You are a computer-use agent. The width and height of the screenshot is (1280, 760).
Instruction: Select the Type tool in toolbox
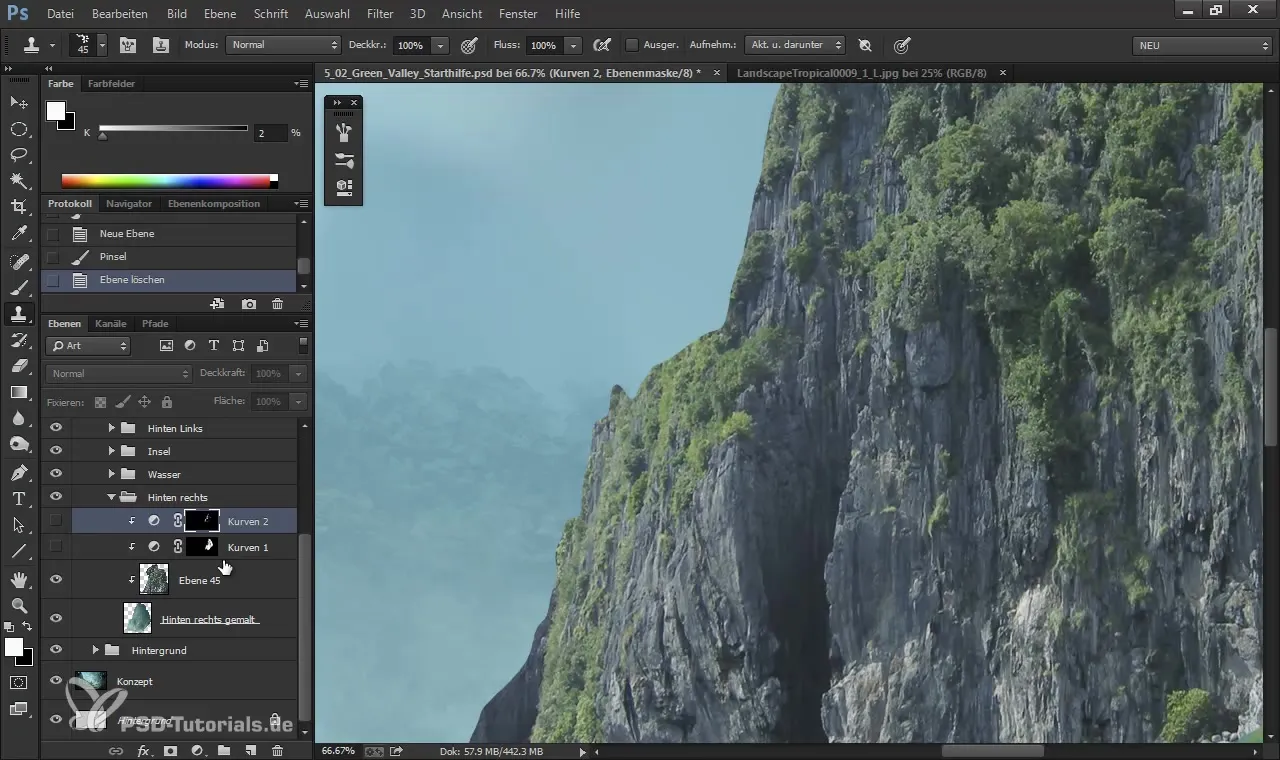18,498
